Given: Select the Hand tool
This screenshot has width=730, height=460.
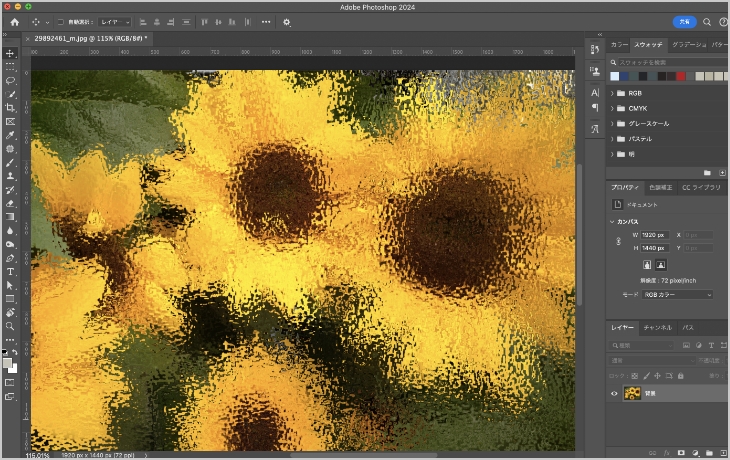Looking at the screenshot, I should [x=10, y=312].
